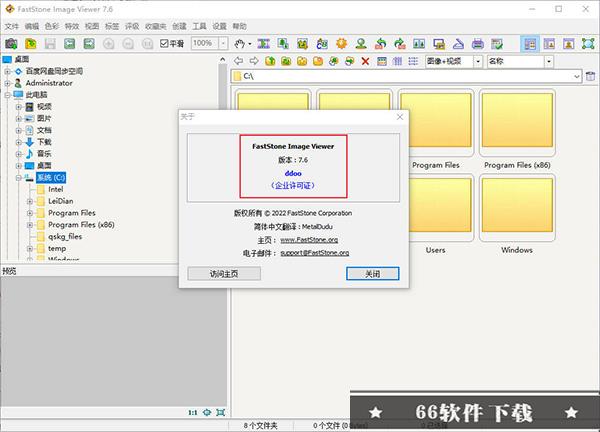Click the greyed zoom-in plus icon

pos(109,44)
